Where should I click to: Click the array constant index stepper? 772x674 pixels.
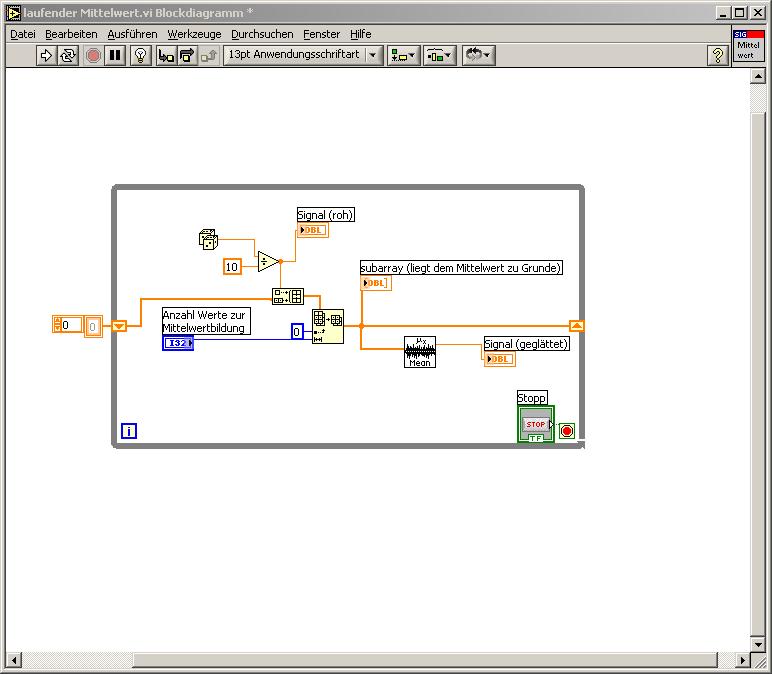[x=58, y=324]
